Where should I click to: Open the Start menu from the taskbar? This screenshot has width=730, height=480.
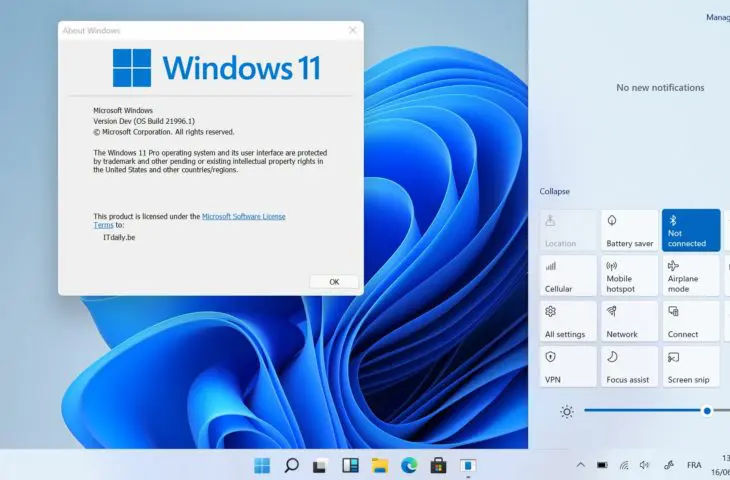pyautogui.click(x=262, y=465)
